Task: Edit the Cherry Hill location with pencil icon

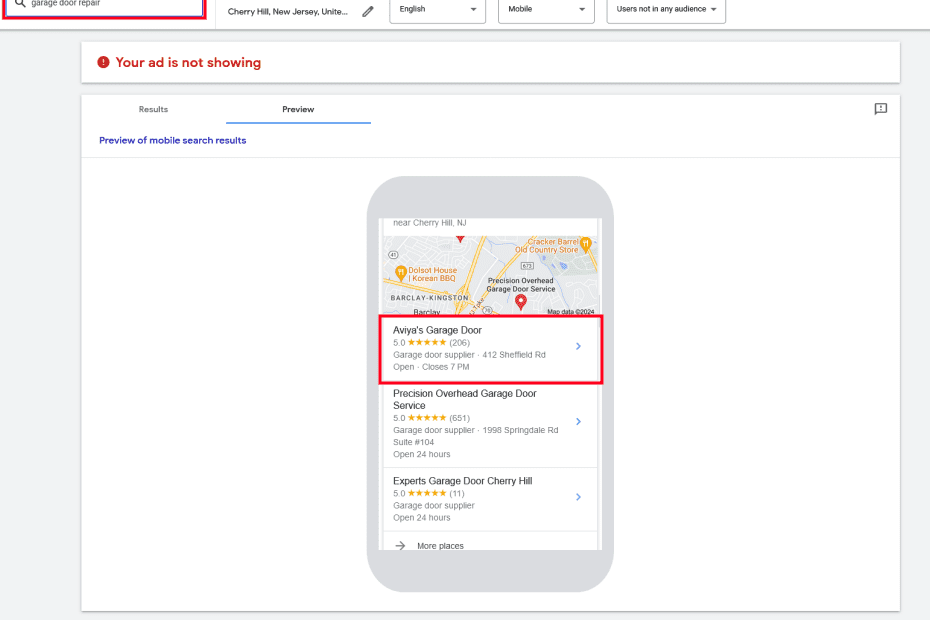Action: coord(368,11)
